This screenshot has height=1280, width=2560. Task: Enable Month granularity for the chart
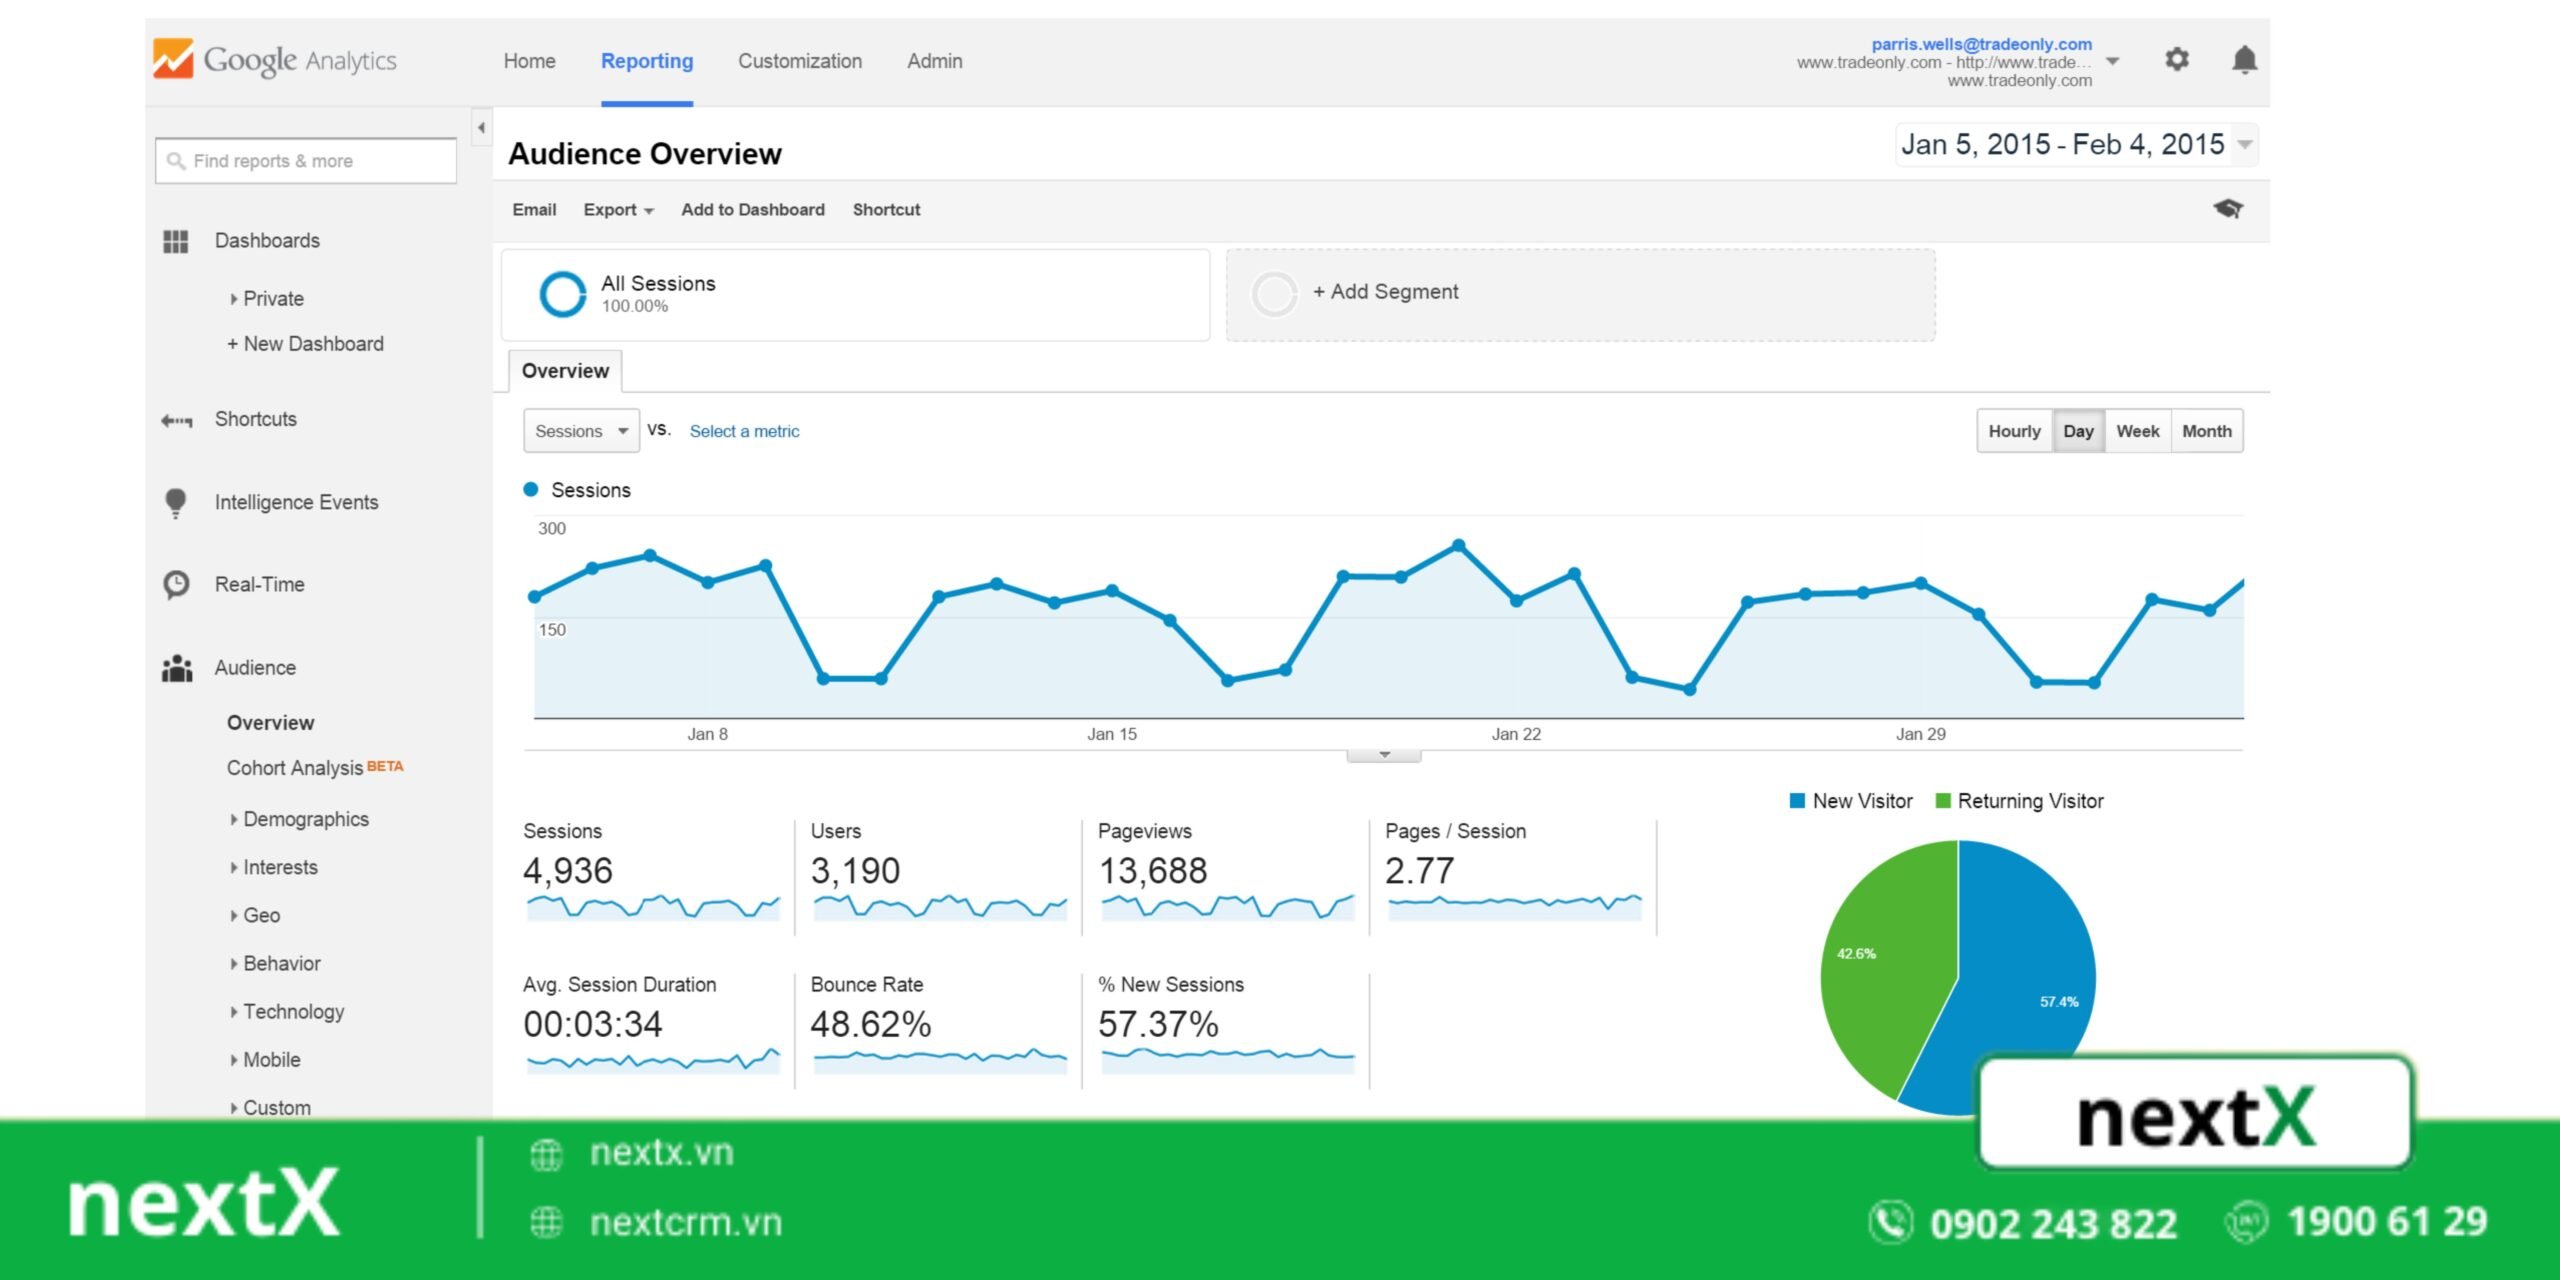pyautogui.click(x=2208, y=431)
